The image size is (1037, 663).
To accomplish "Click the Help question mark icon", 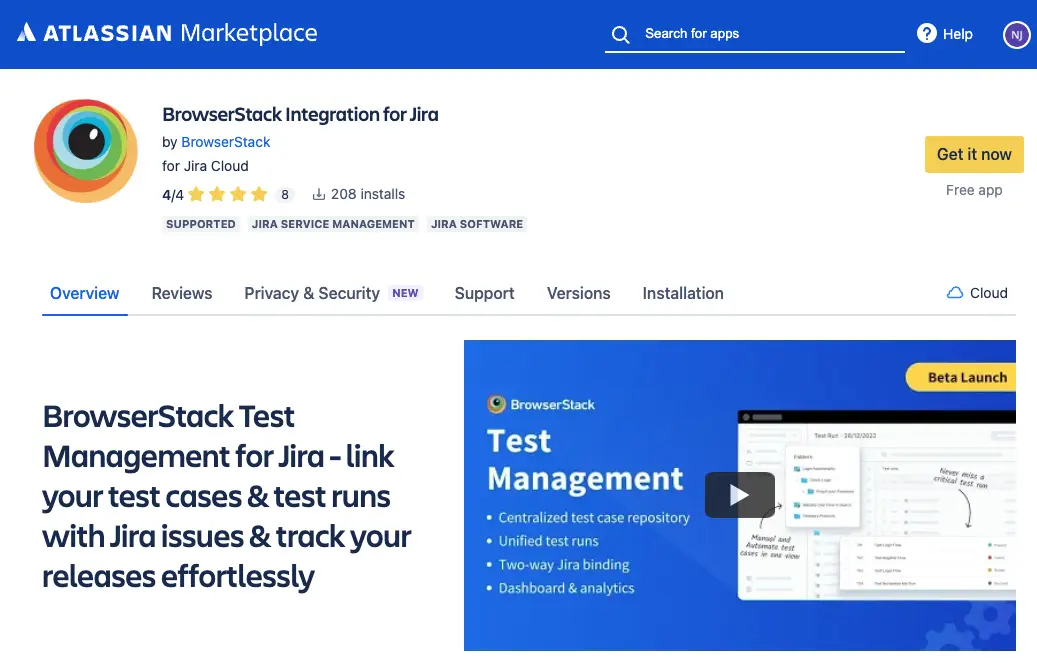I will tap(926, 34).
